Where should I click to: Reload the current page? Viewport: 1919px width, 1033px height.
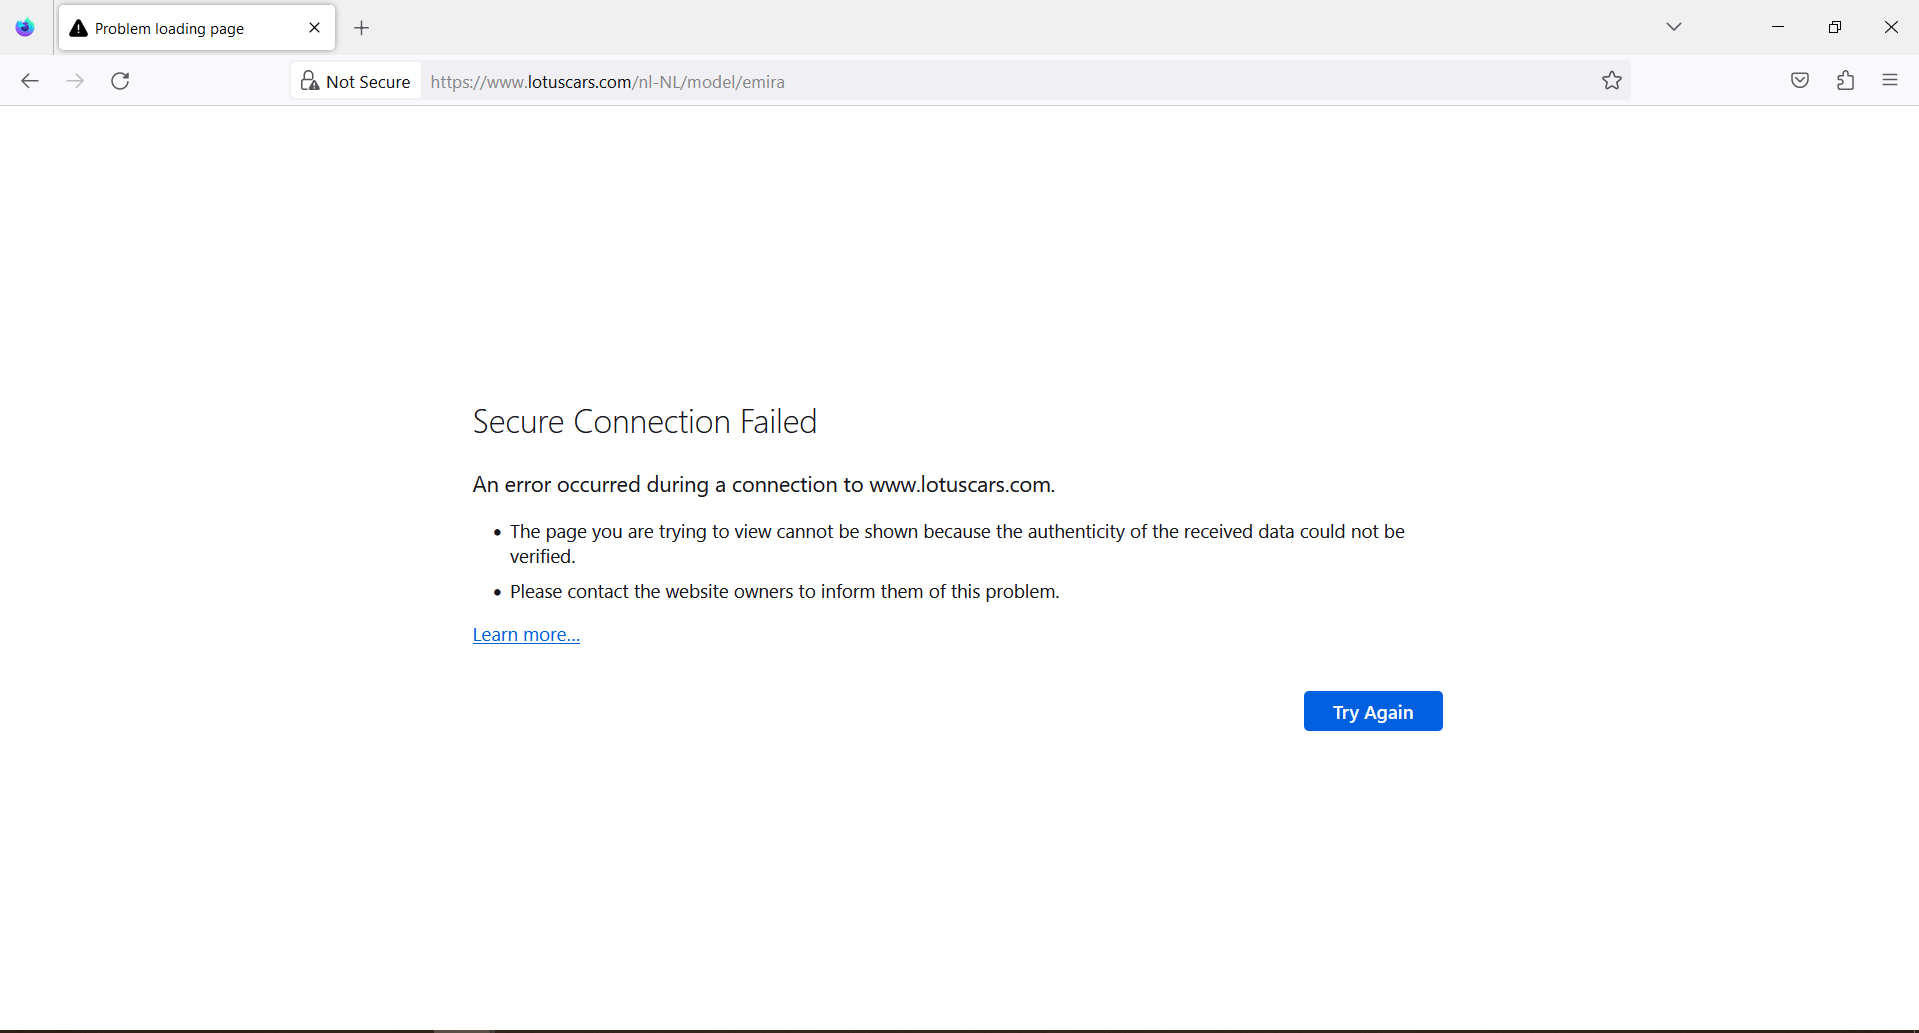click(x=120, y=81)
